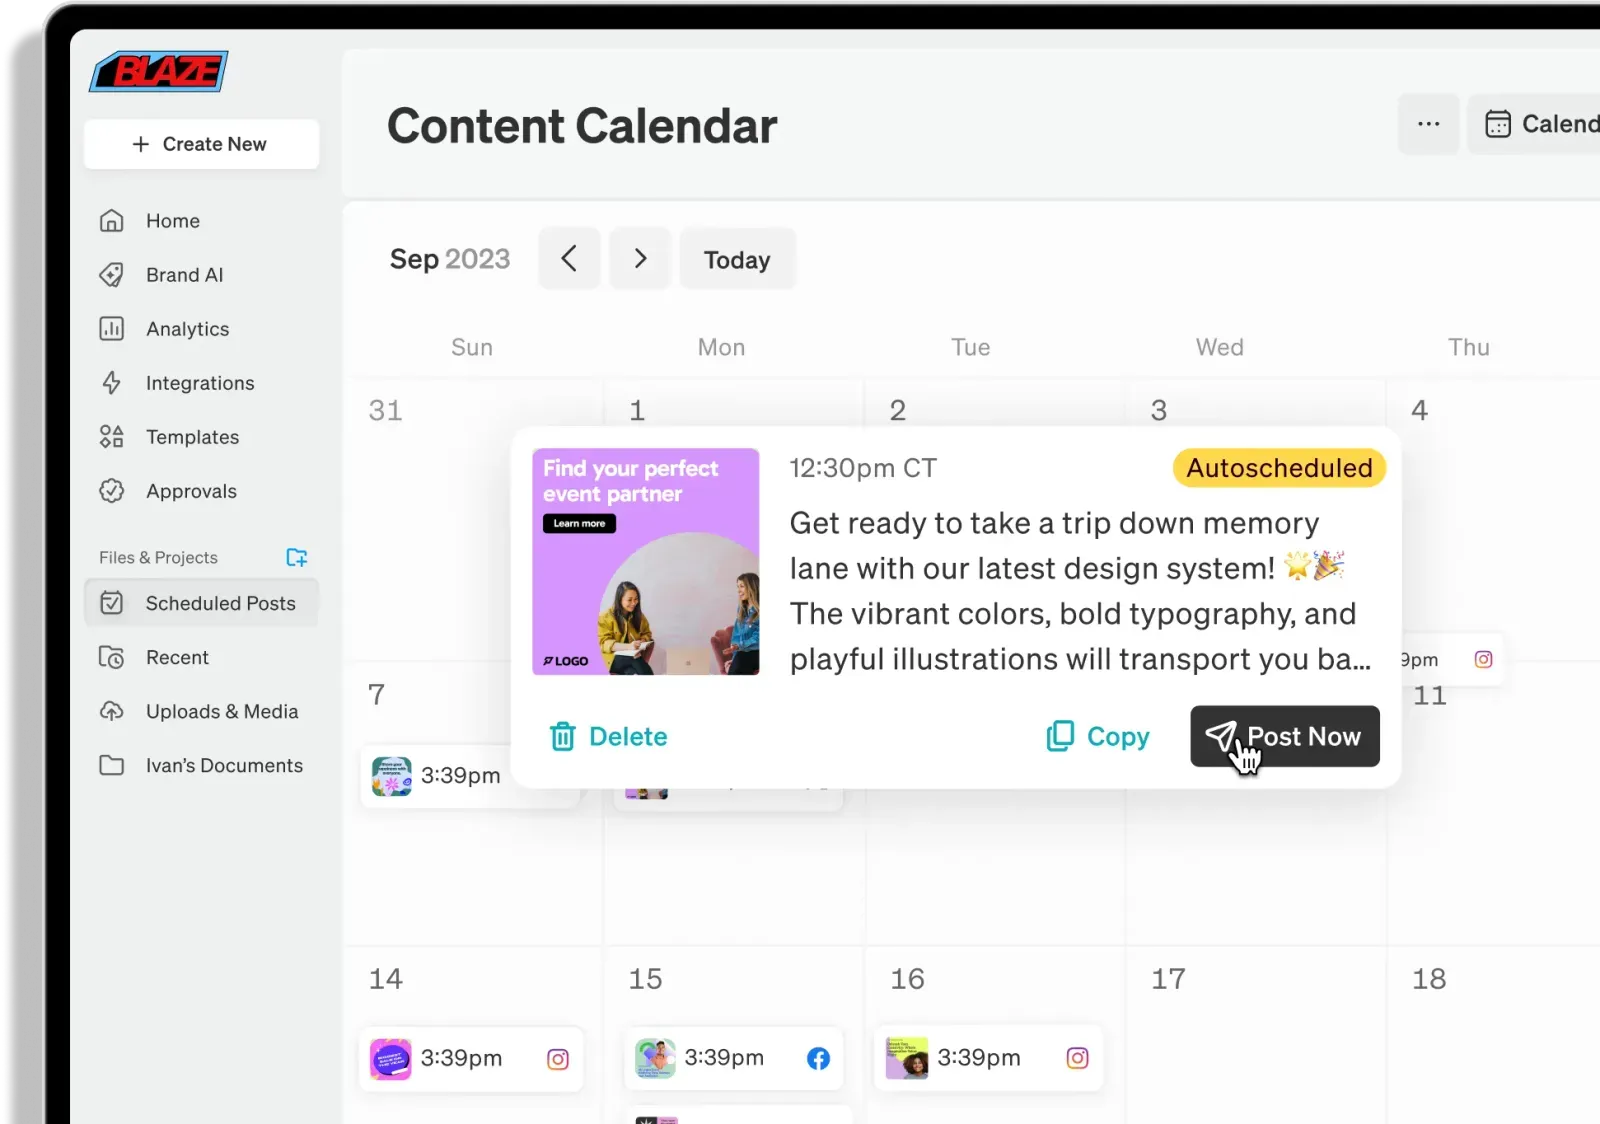1600x1124 pixels.
Task: Click the Blaze logo
Action: click(x=159, y=71)
